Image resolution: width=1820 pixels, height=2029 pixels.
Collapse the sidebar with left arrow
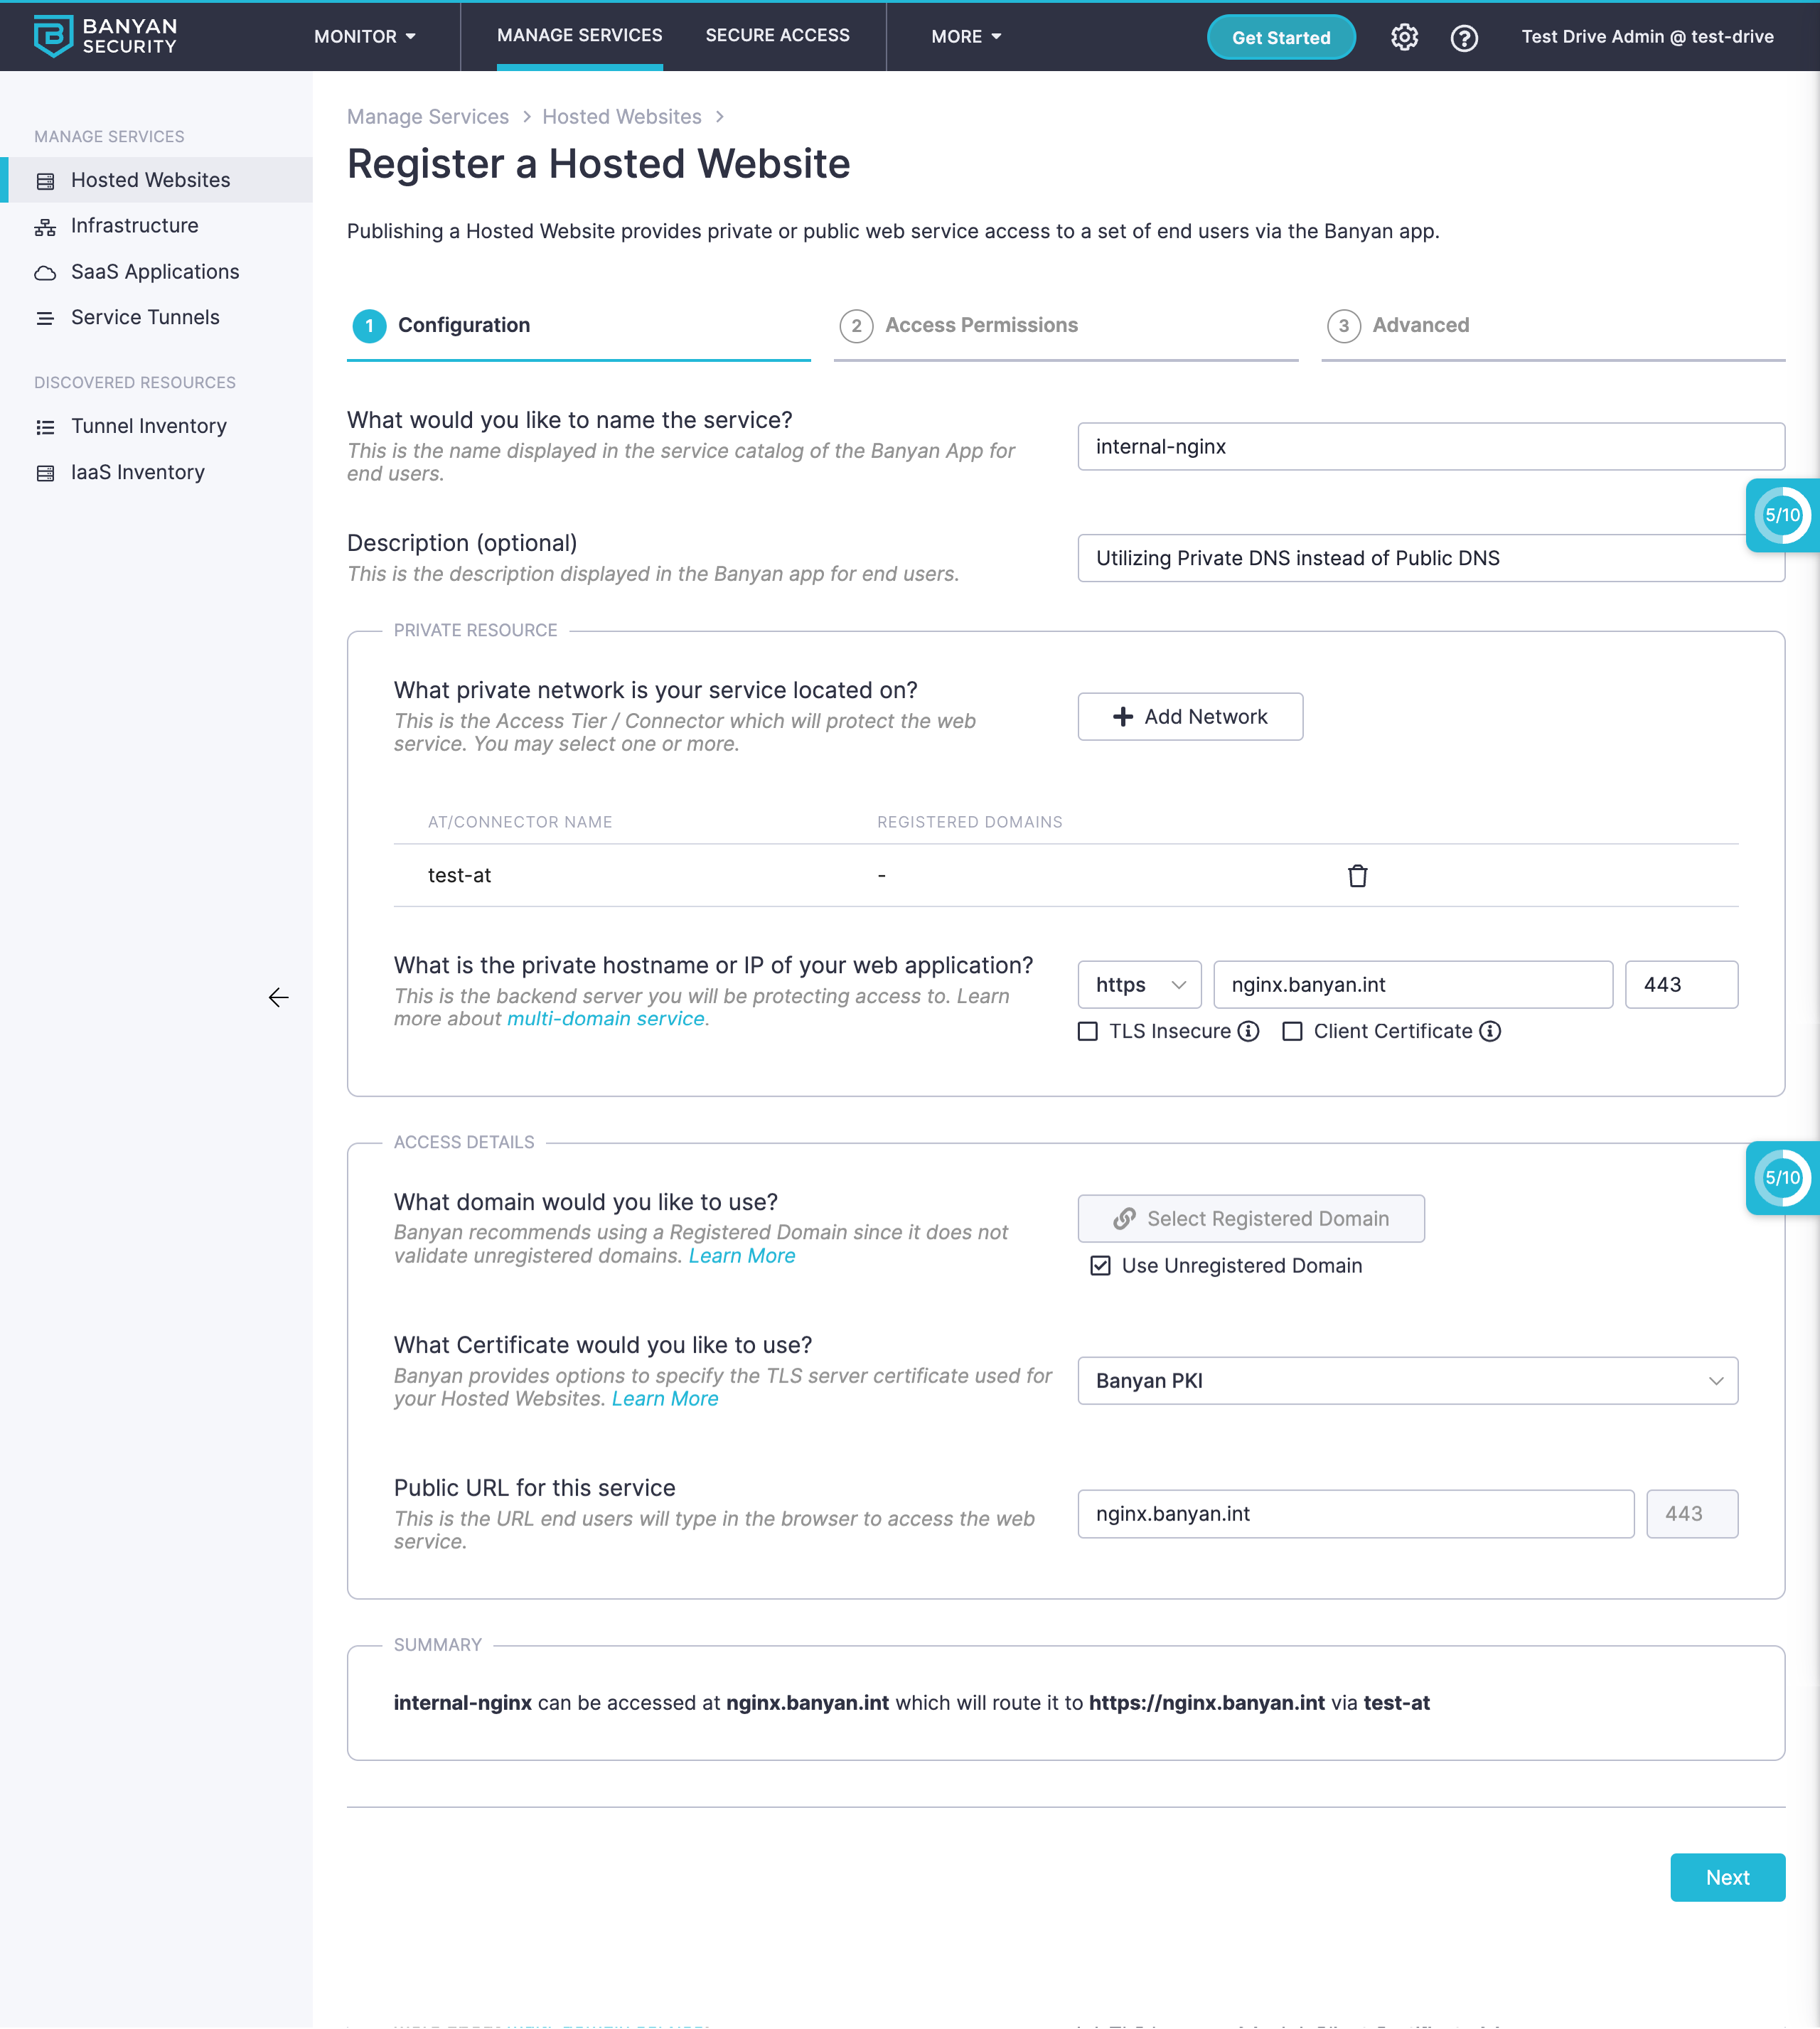(x=278, y=997)
